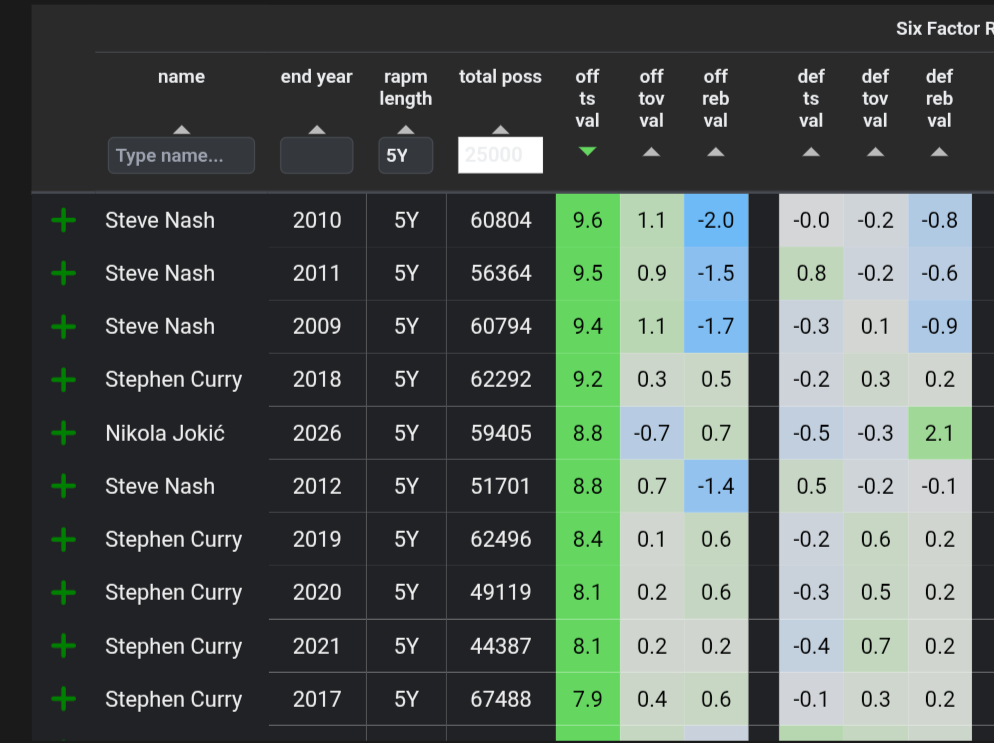Sort by off tov val arrow

652,152
